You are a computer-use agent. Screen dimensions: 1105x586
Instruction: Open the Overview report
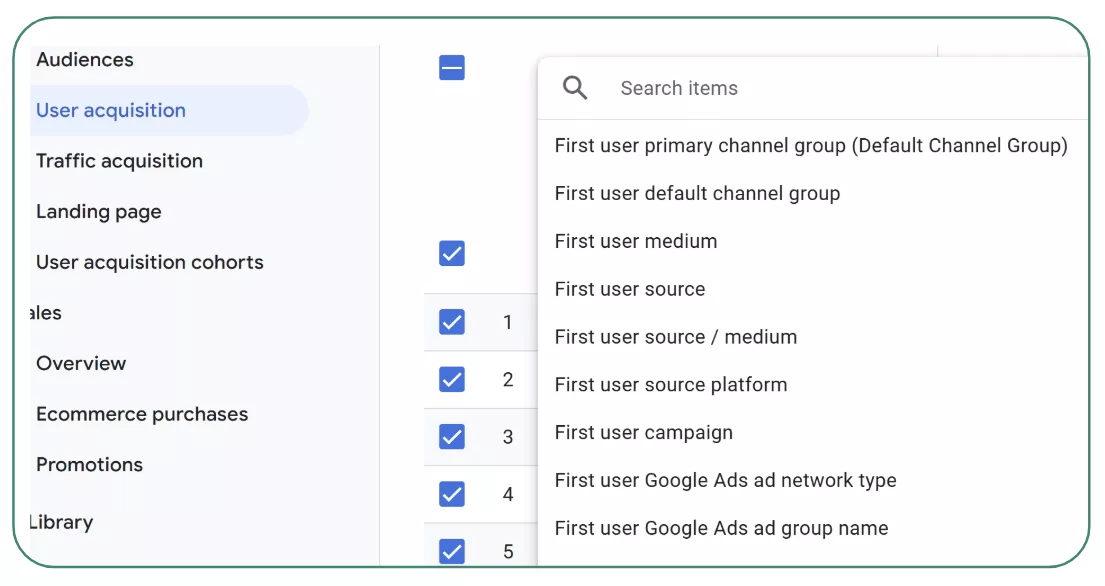pos(81,364)
